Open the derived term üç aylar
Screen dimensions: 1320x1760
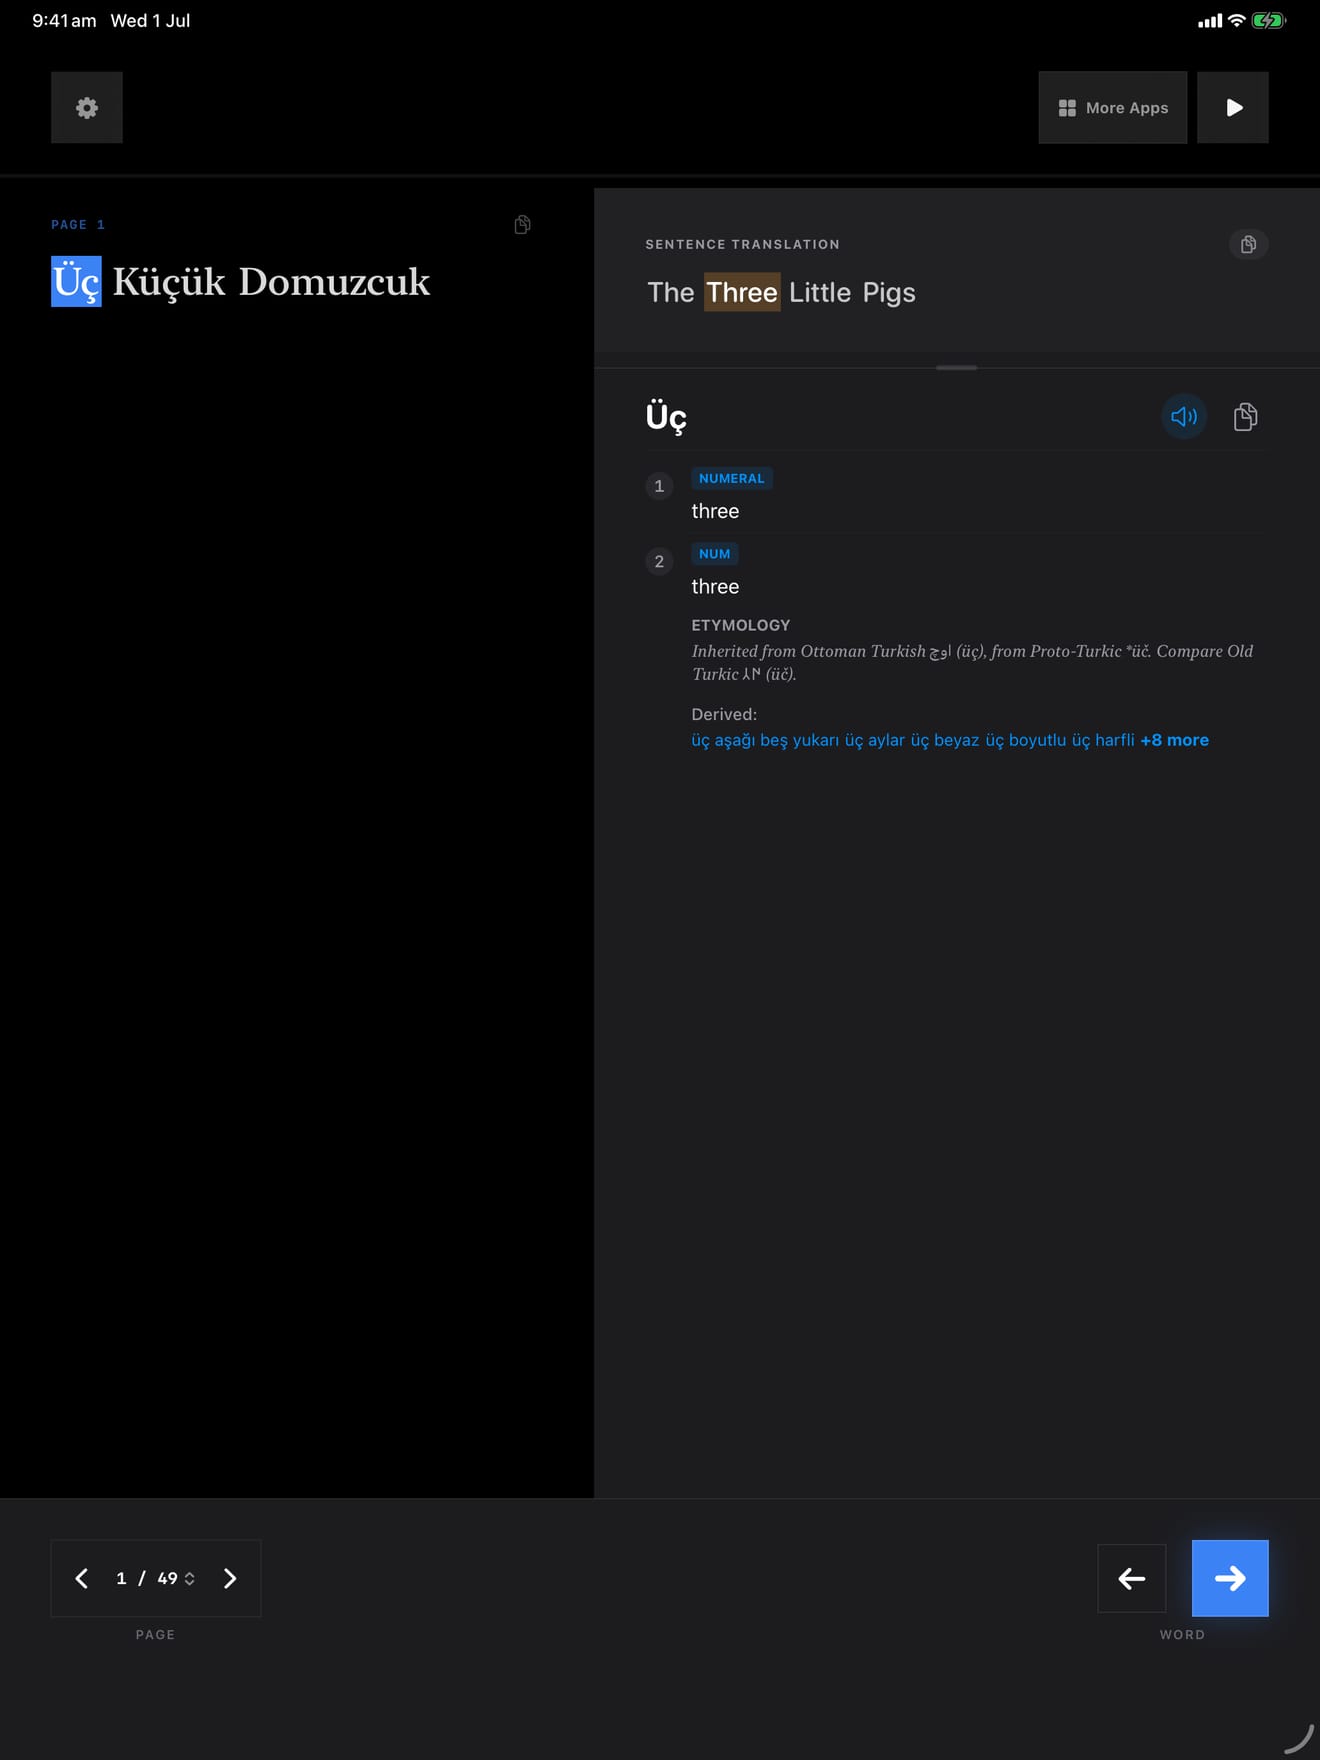[x=874, y=740]
